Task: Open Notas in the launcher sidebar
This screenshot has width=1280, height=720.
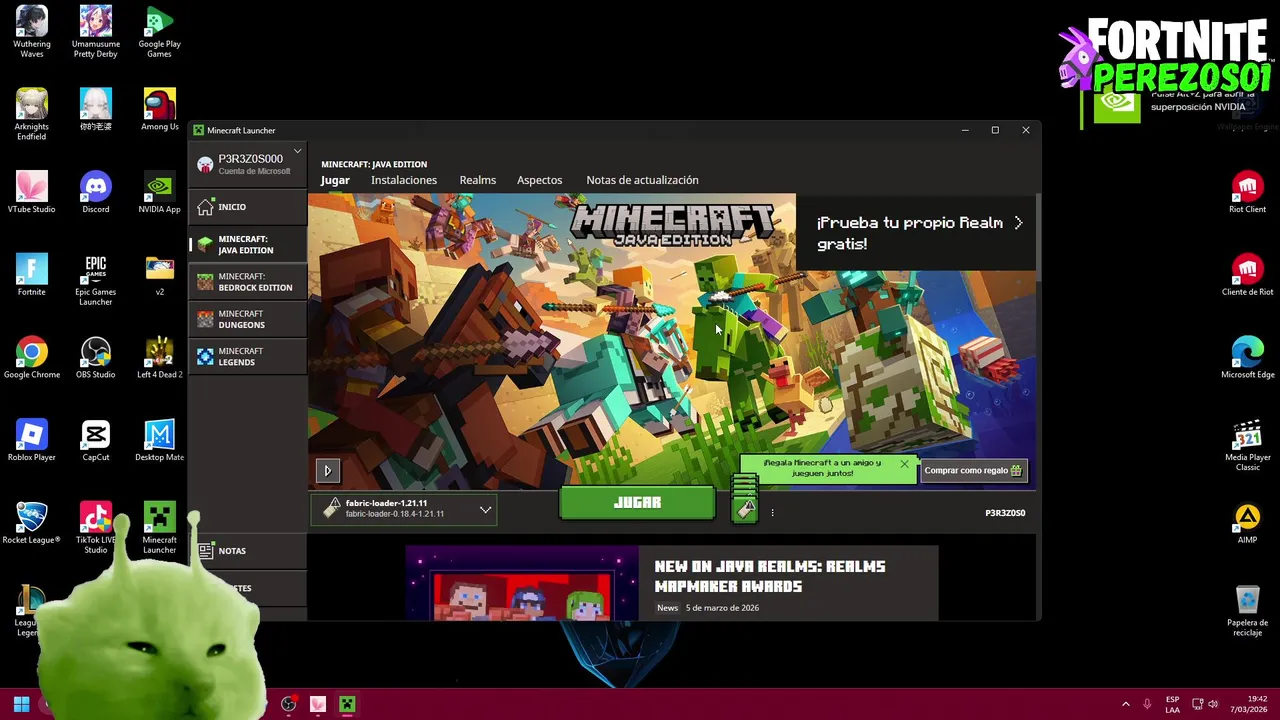Action: tap(247, 551)
